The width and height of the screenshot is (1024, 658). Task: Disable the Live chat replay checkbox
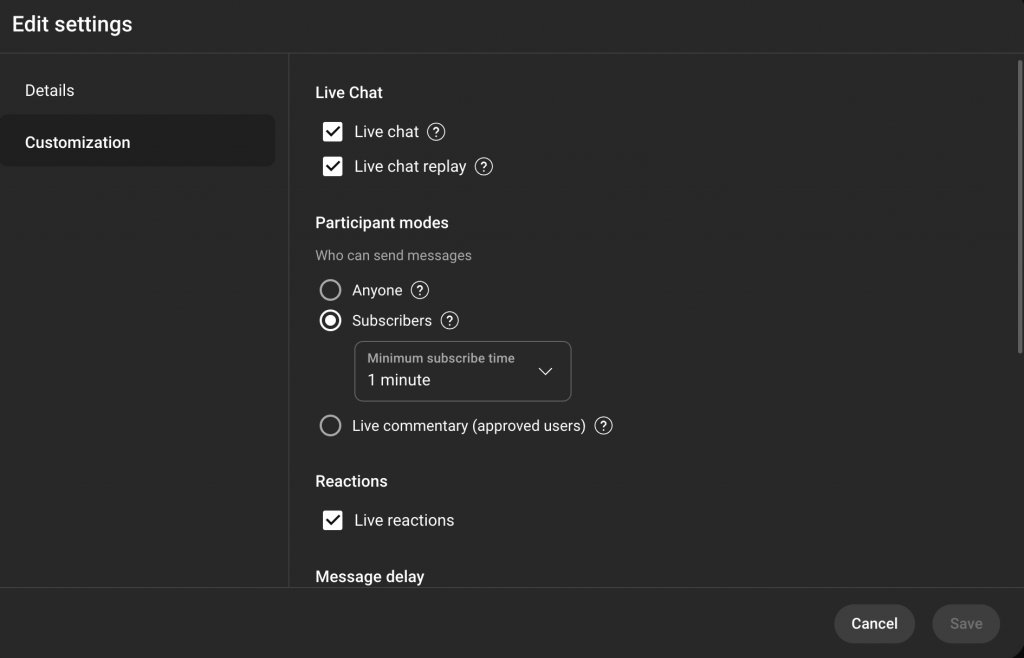point(333,167)
